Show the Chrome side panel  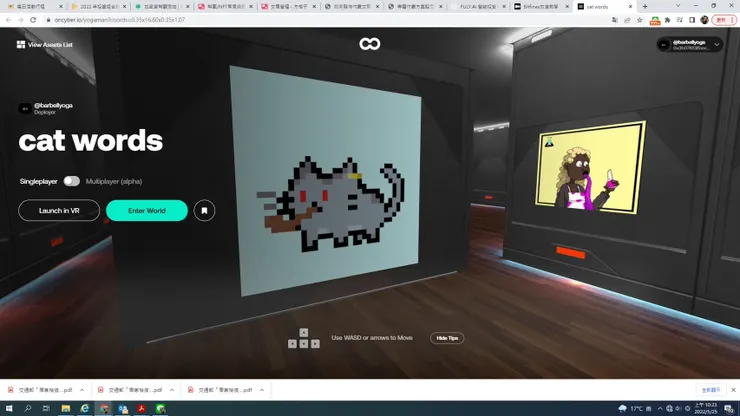(692, 20)
